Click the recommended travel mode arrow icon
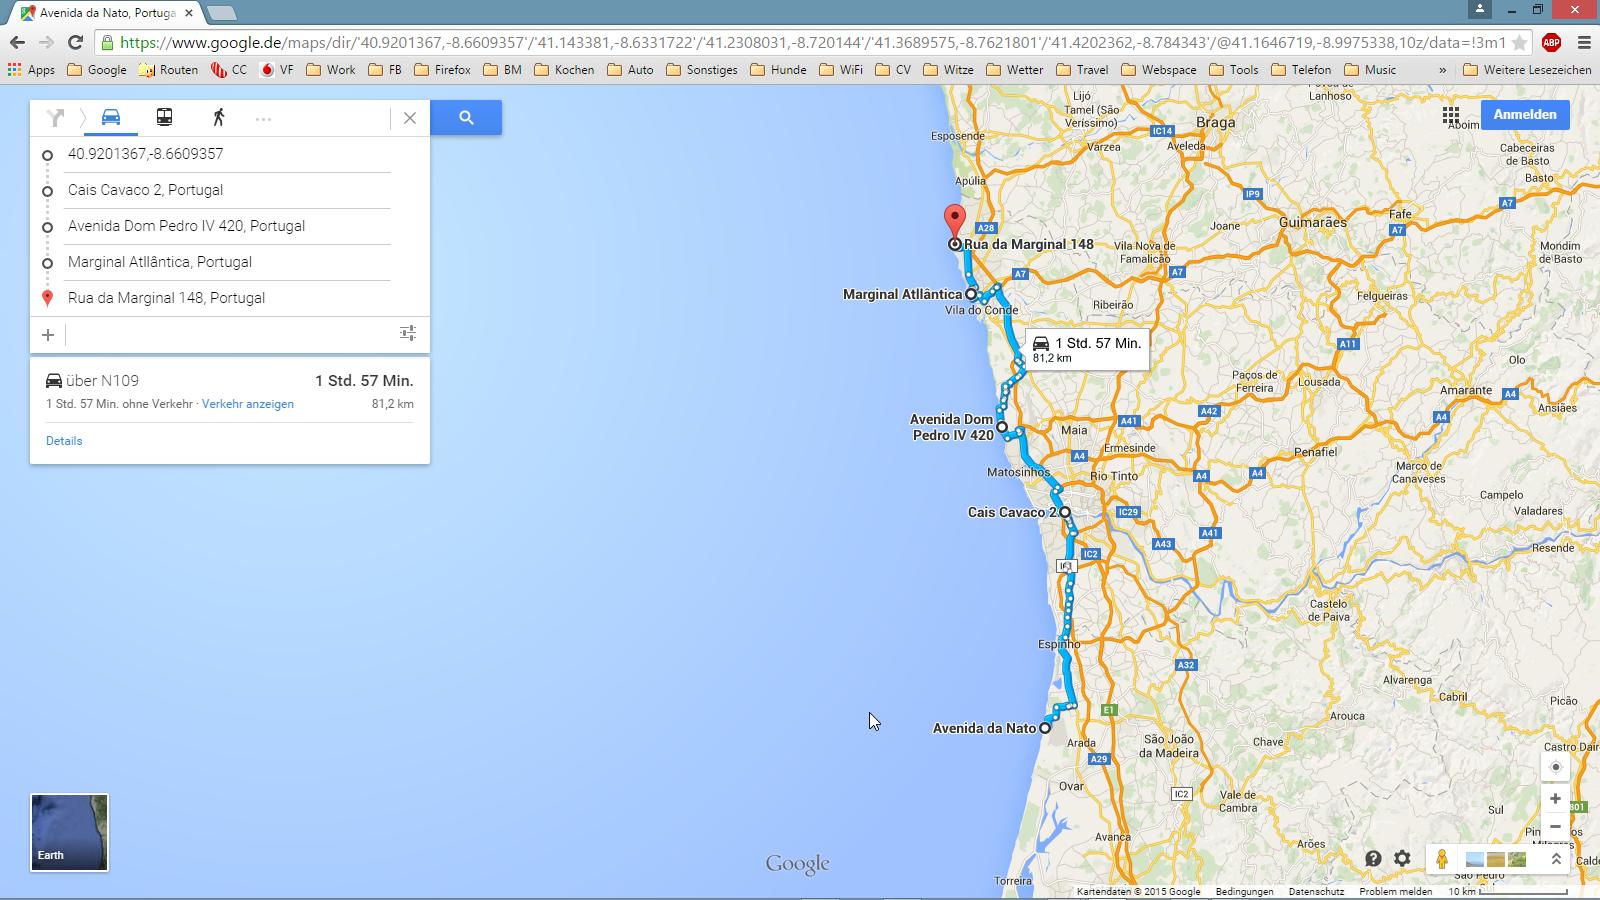Image resolution: width=1600 pixels, height=900 pixels. click(x=56, y=118)
